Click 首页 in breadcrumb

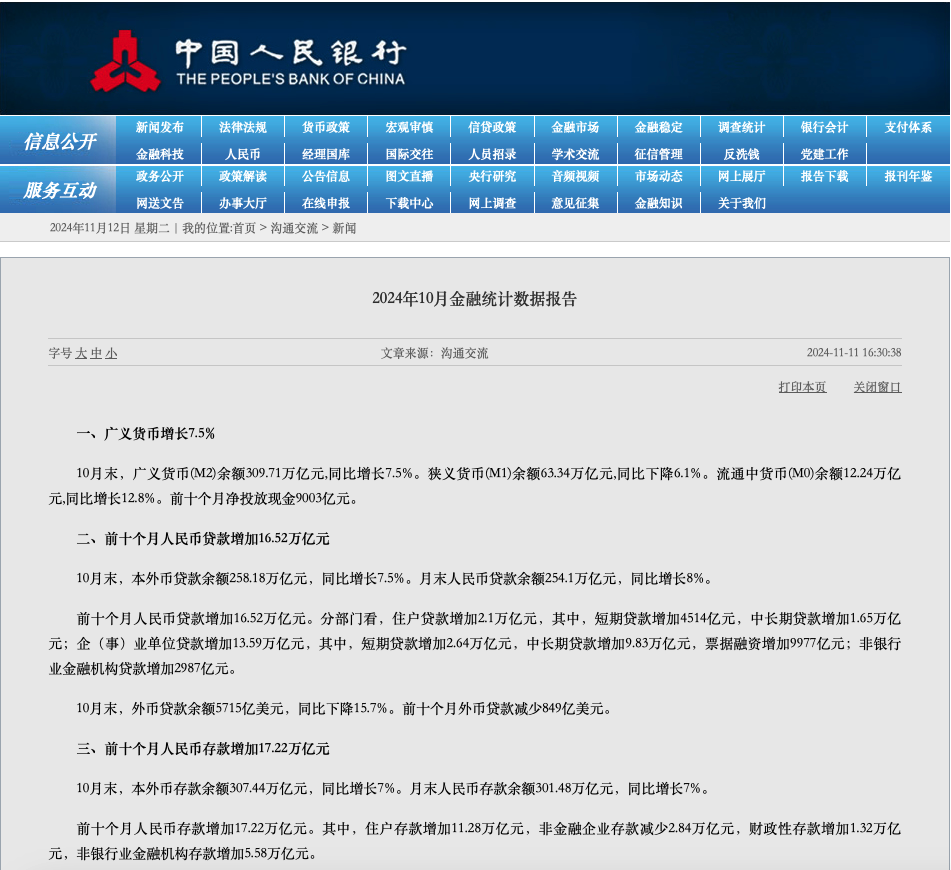point(244,228)
